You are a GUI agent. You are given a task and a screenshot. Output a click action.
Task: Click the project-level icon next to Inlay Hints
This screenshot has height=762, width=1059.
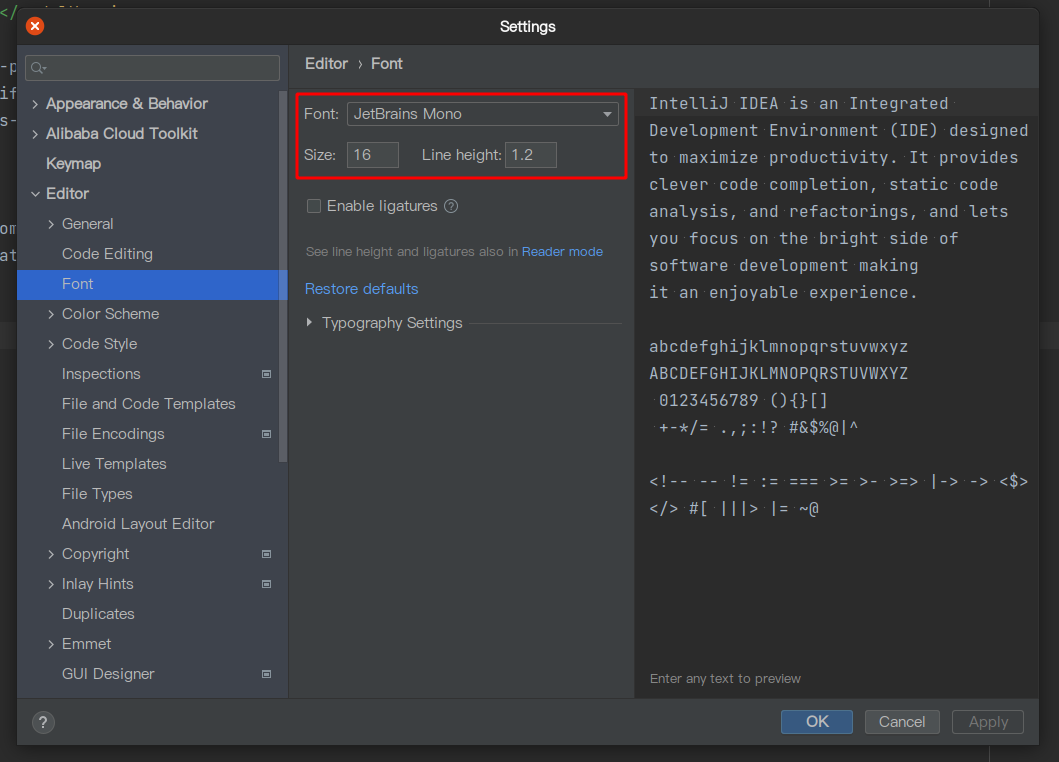pyautogui.click(x=267, y=584)
